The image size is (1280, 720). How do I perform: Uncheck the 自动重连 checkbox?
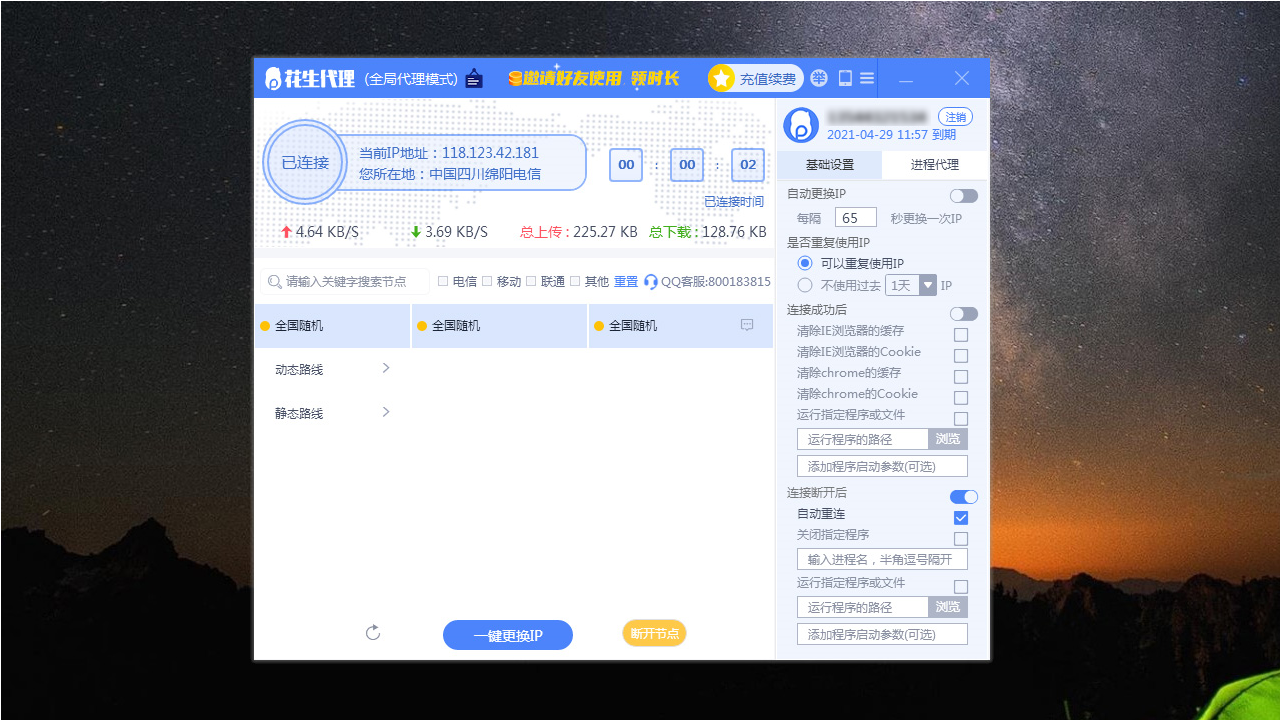961,518
